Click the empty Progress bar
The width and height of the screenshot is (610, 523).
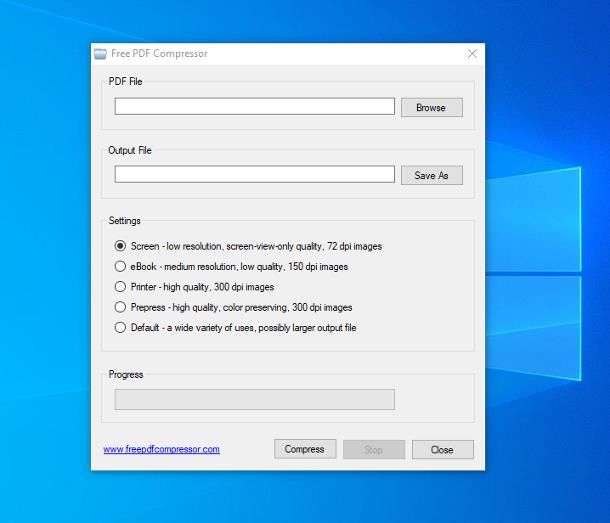(x=255, y=399)
